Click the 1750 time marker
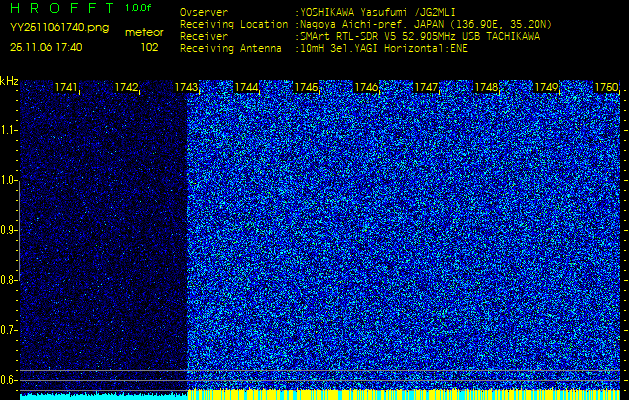Viewport: 629px width, 400px height. tap(606, 87)
